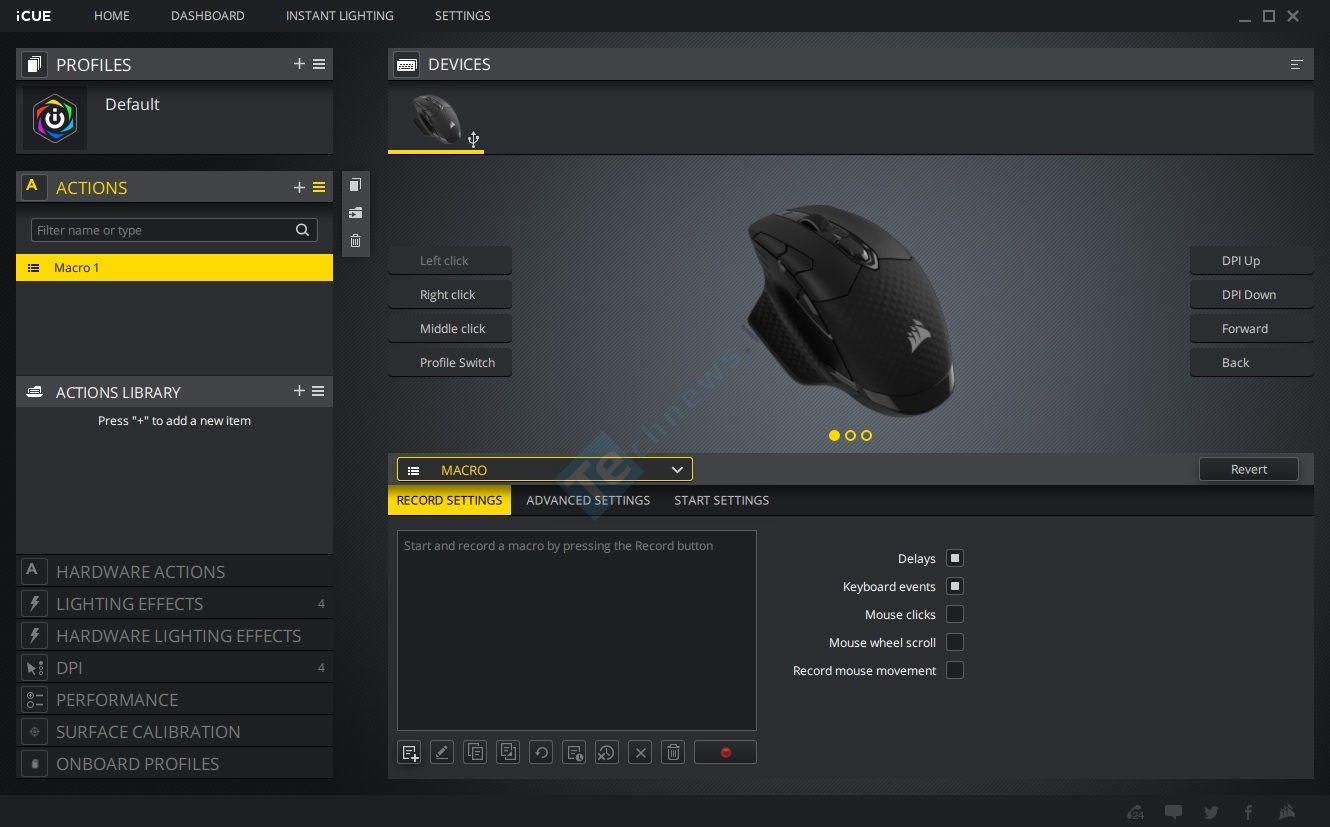This screenshot has height=827, width=1330.
Task: Open the 24/7 support icon in footer
Action: (1135, 812)
